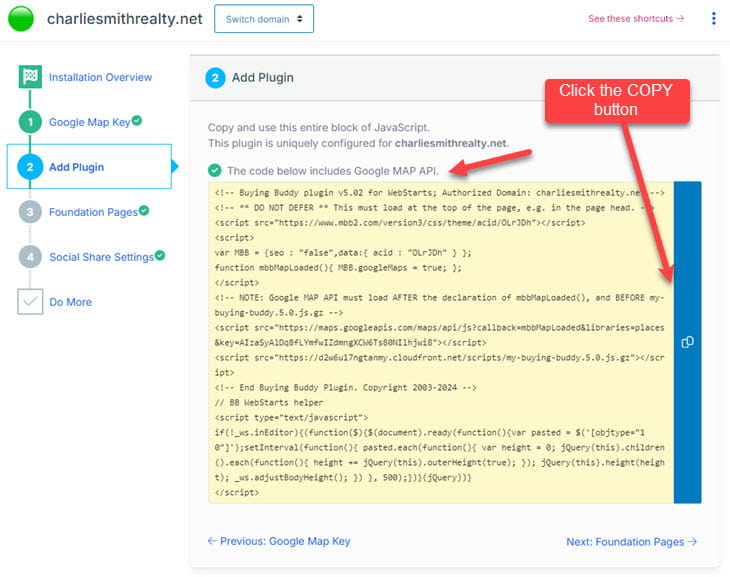Click the blue copy sidebar strip
Viewport: 730px width, 577px height.
click(687, 342)
